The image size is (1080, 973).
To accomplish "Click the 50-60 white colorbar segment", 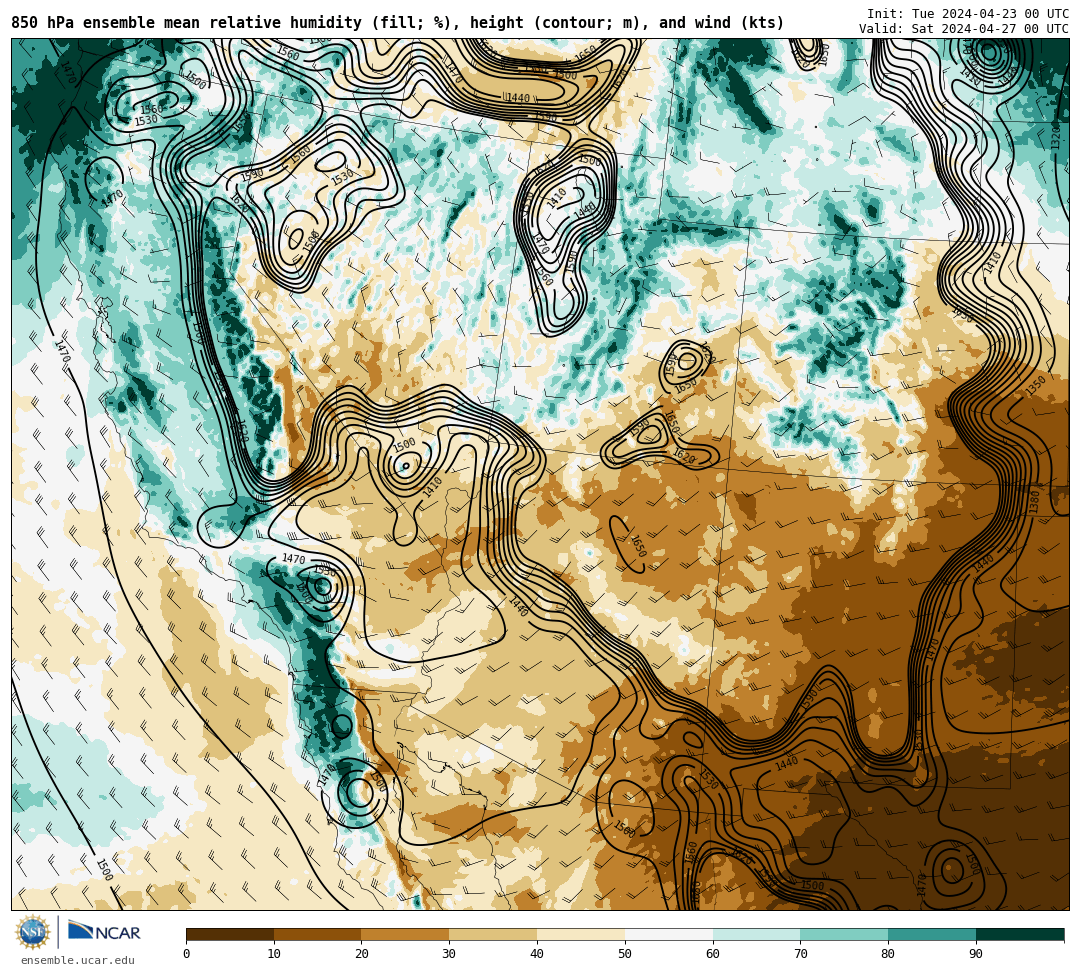I will point(669,934).
